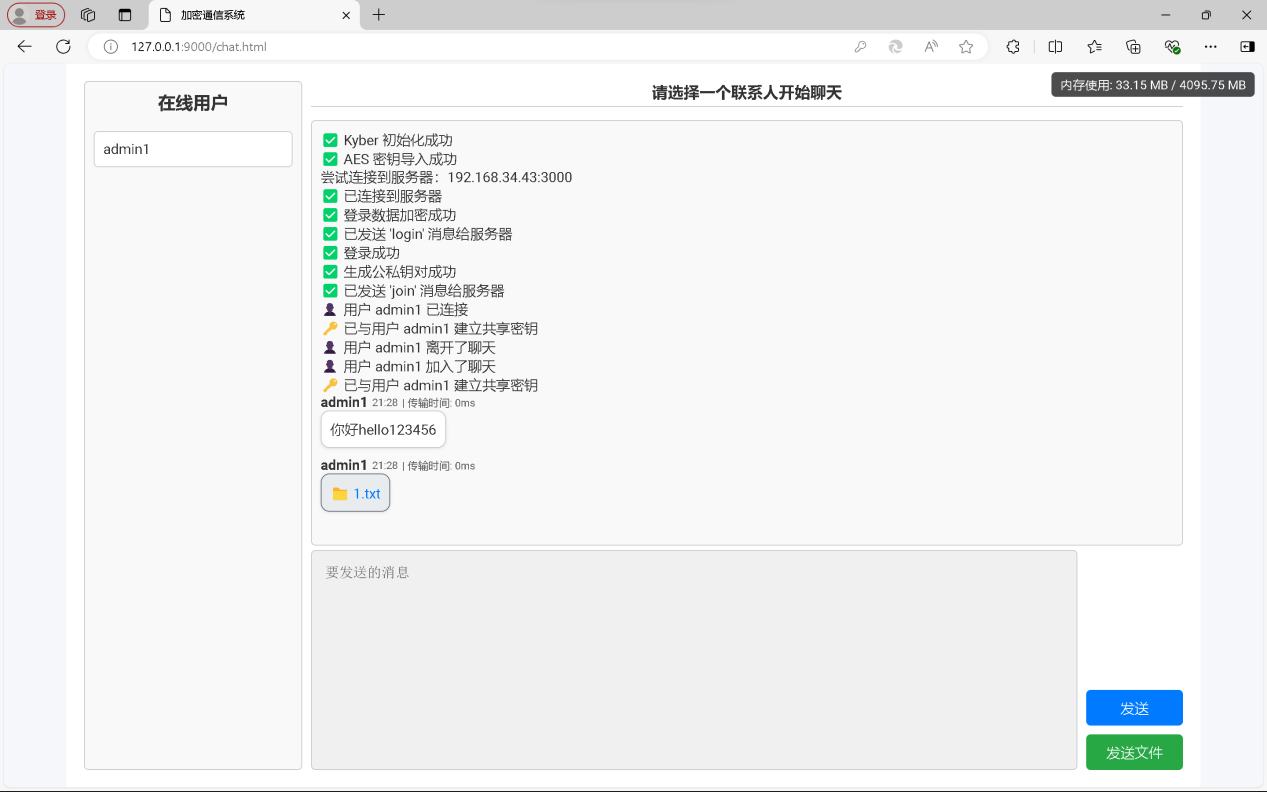Open the Read aloud icon
1267x792 pixels.
pyautogui.click(x=931, y=47)
